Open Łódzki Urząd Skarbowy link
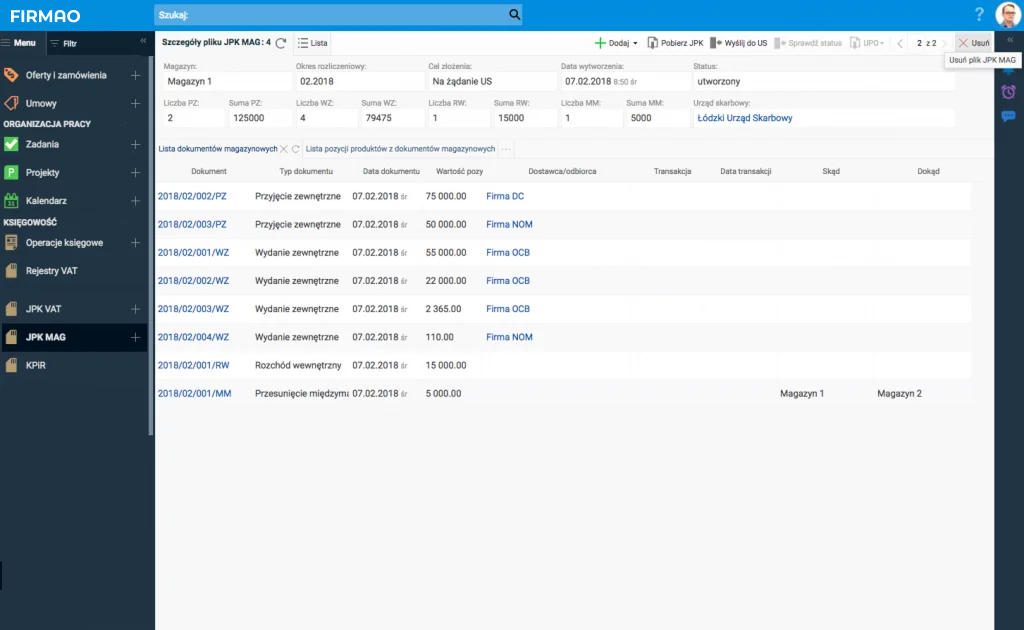The height and width of the screenshot is (630, 1024). 745,117
